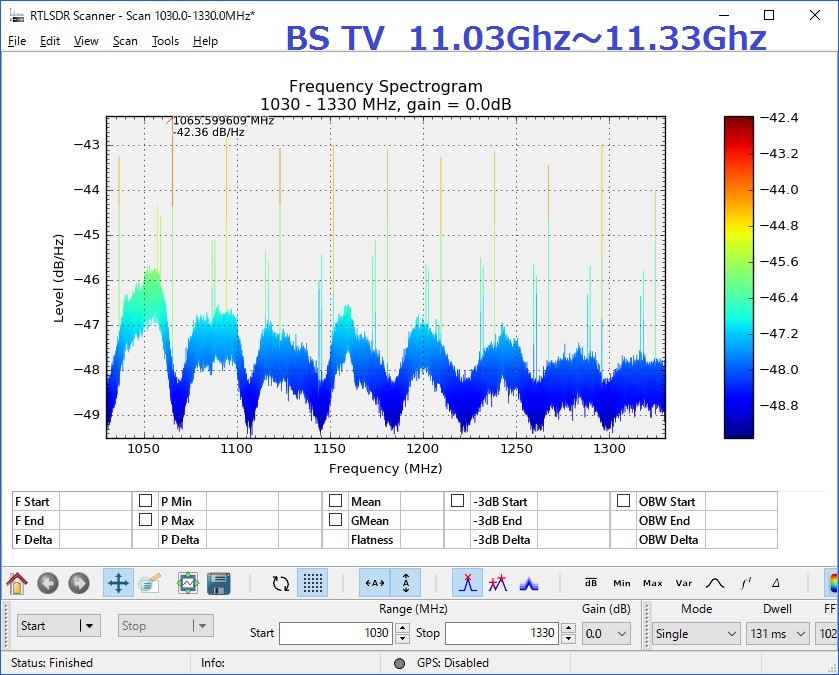
Task: Toggle the dB averaging icon
Action: (x=591, y=583)
